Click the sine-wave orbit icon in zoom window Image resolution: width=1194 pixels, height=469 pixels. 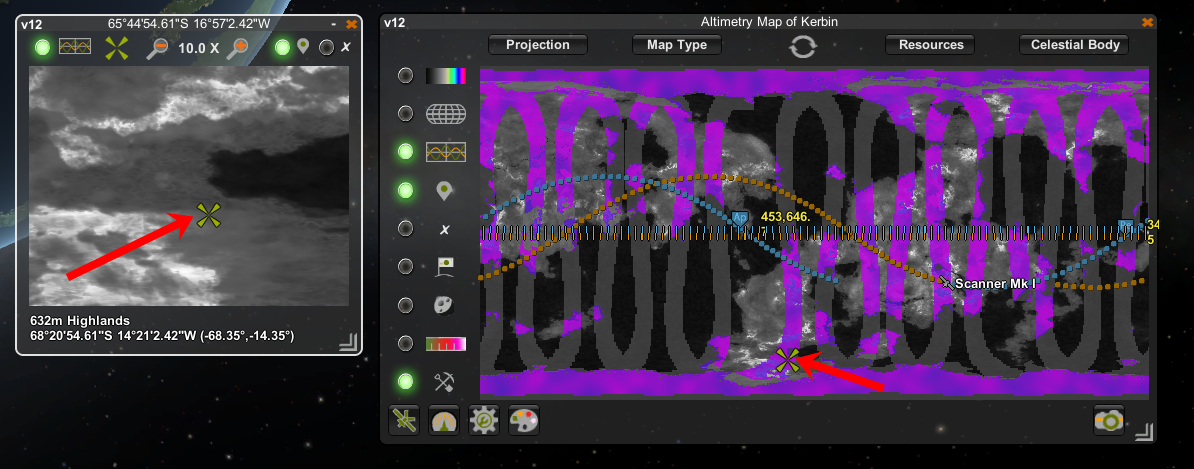(75, 47)
